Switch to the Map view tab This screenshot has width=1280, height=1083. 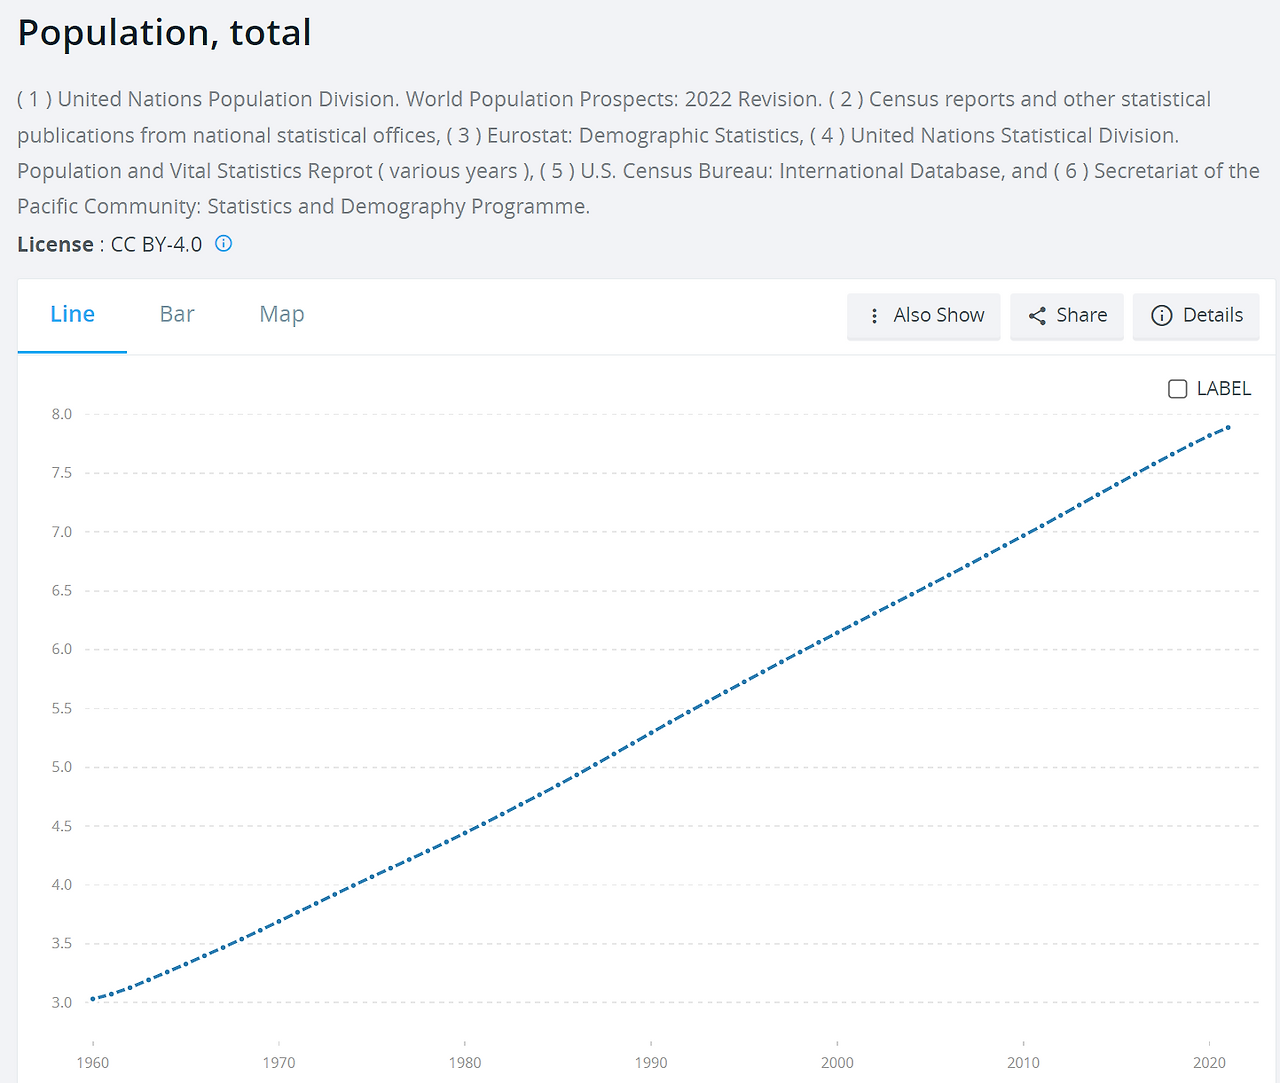[282, 315]
